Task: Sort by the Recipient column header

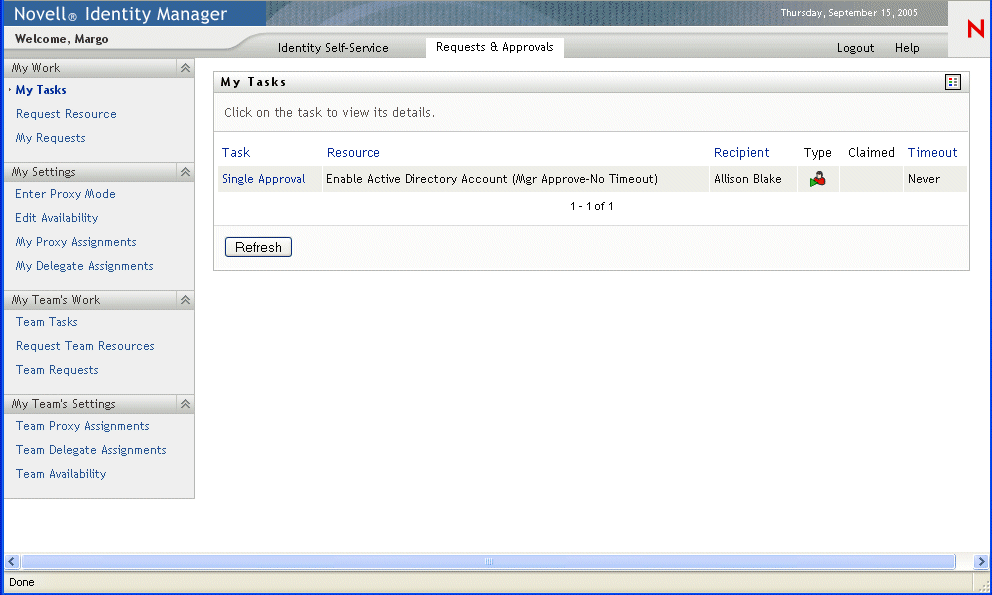Action: point(741,153)
